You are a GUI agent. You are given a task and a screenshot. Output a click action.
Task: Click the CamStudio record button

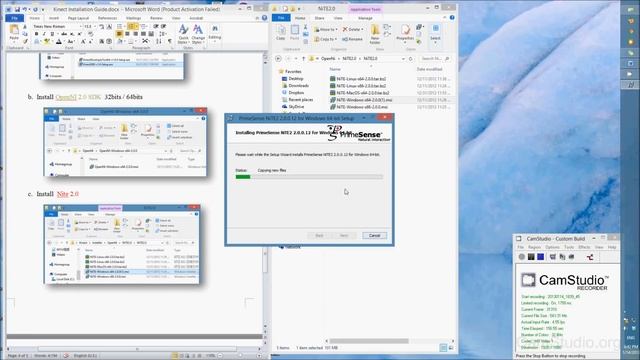522,257
